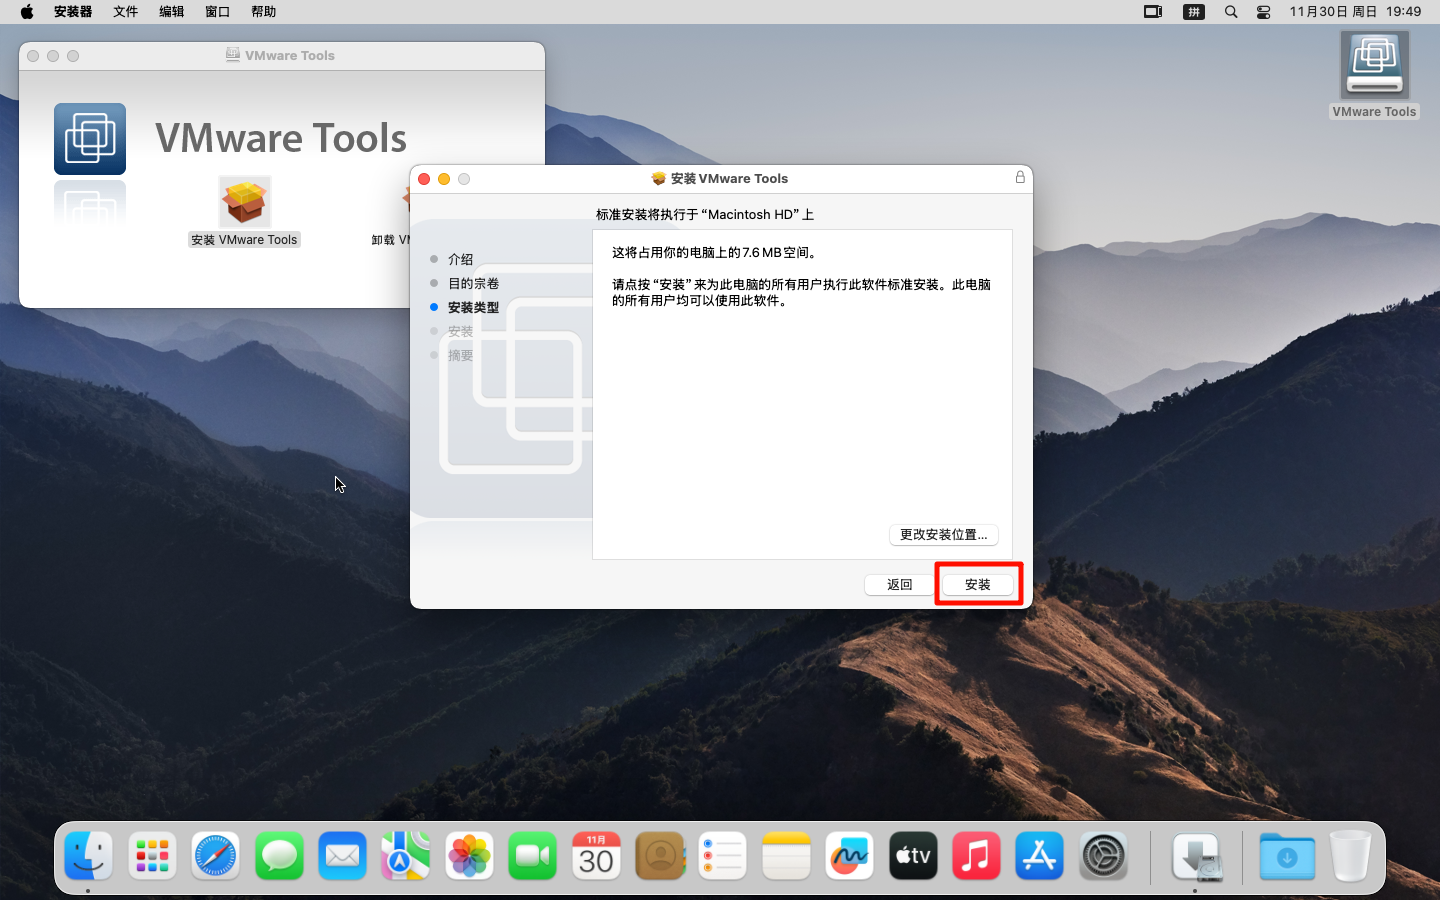This screenshot has height=900, width=1440.
Task: Open Calendar showing 30 in the Dock
Action: [x=596, y=856]
